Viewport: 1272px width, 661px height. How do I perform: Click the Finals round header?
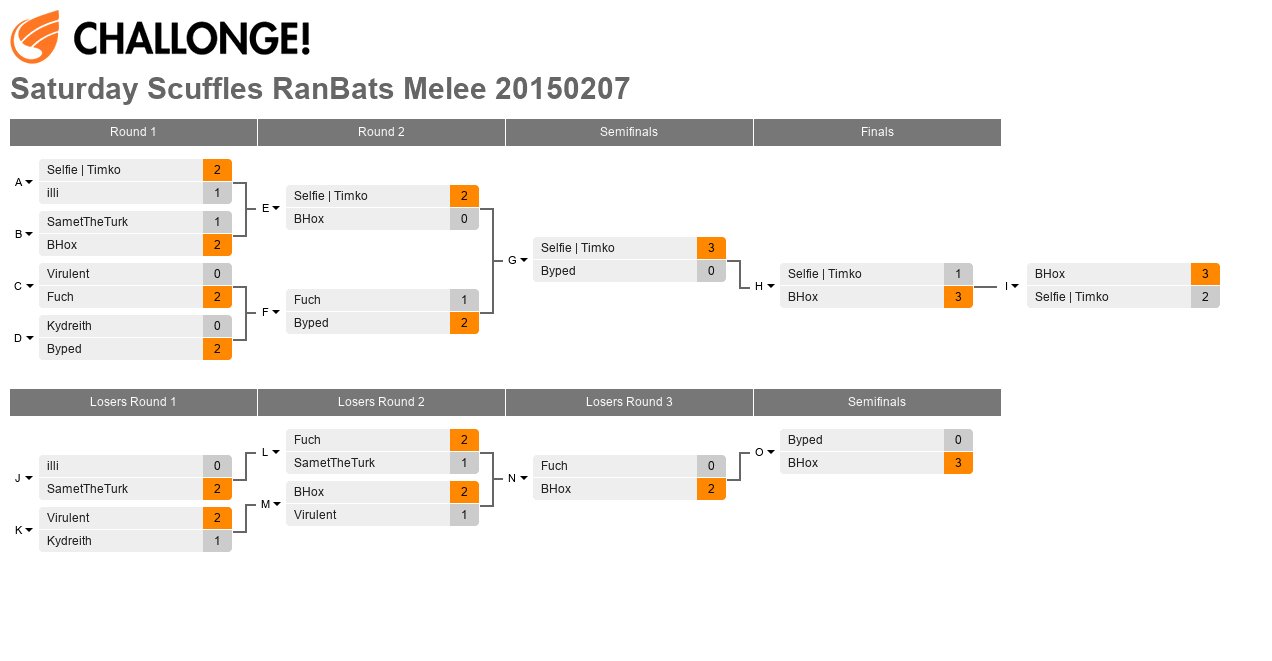[x=877, y=132]
